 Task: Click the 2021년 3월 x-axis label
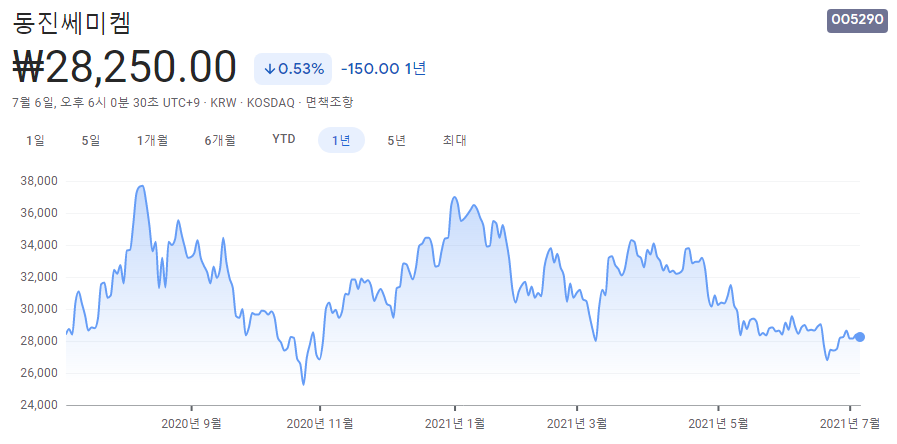tap(577, 423)
